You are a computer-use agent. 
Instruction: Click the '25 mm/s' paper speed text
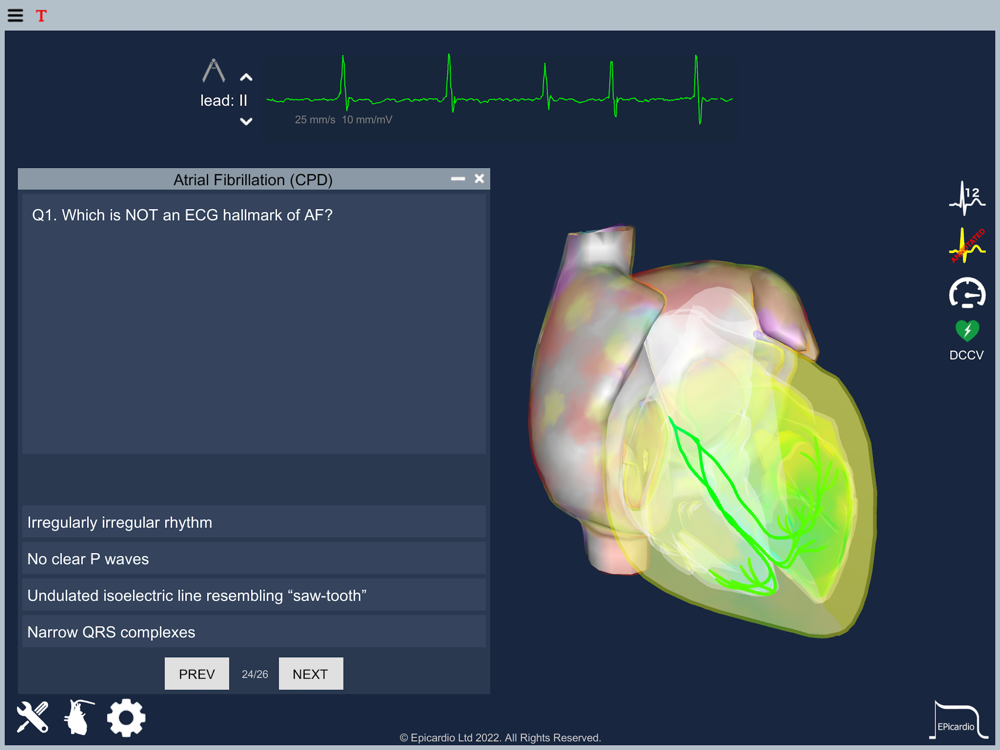[x=314, y=120]
